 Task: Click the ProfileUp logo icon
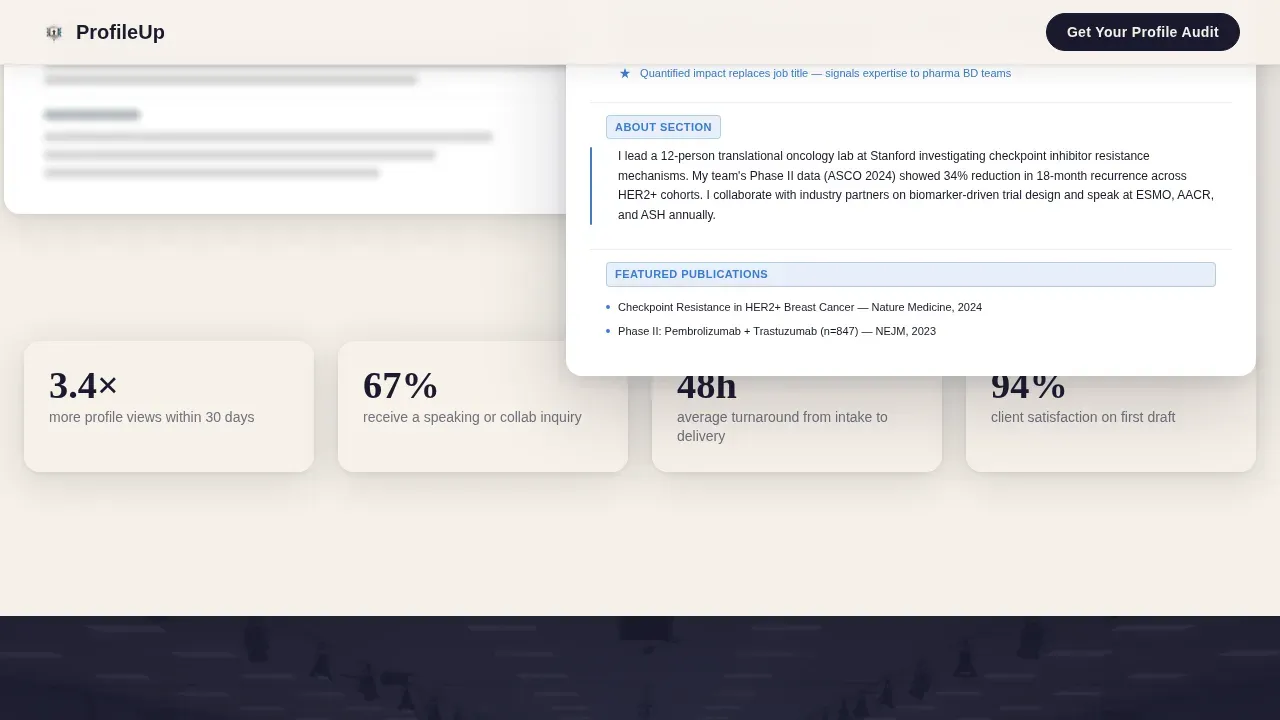(54, 33)
